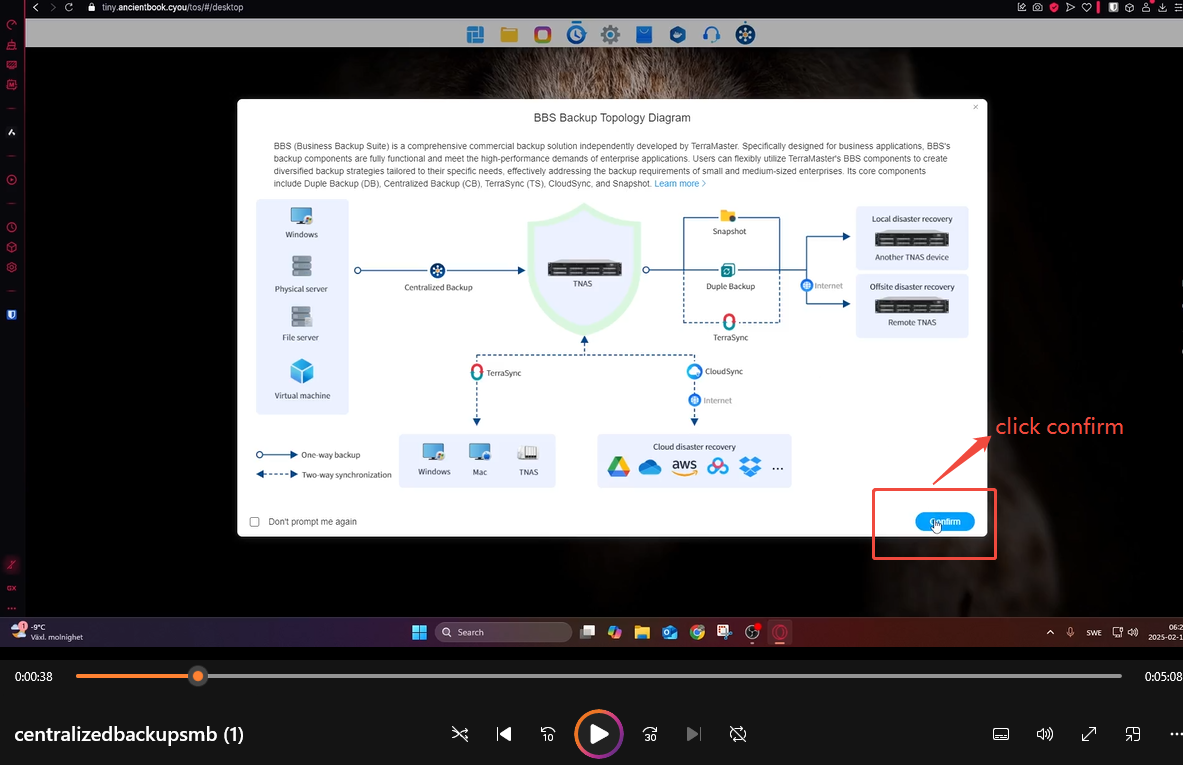Open more options in the media player

[1175, 734]
